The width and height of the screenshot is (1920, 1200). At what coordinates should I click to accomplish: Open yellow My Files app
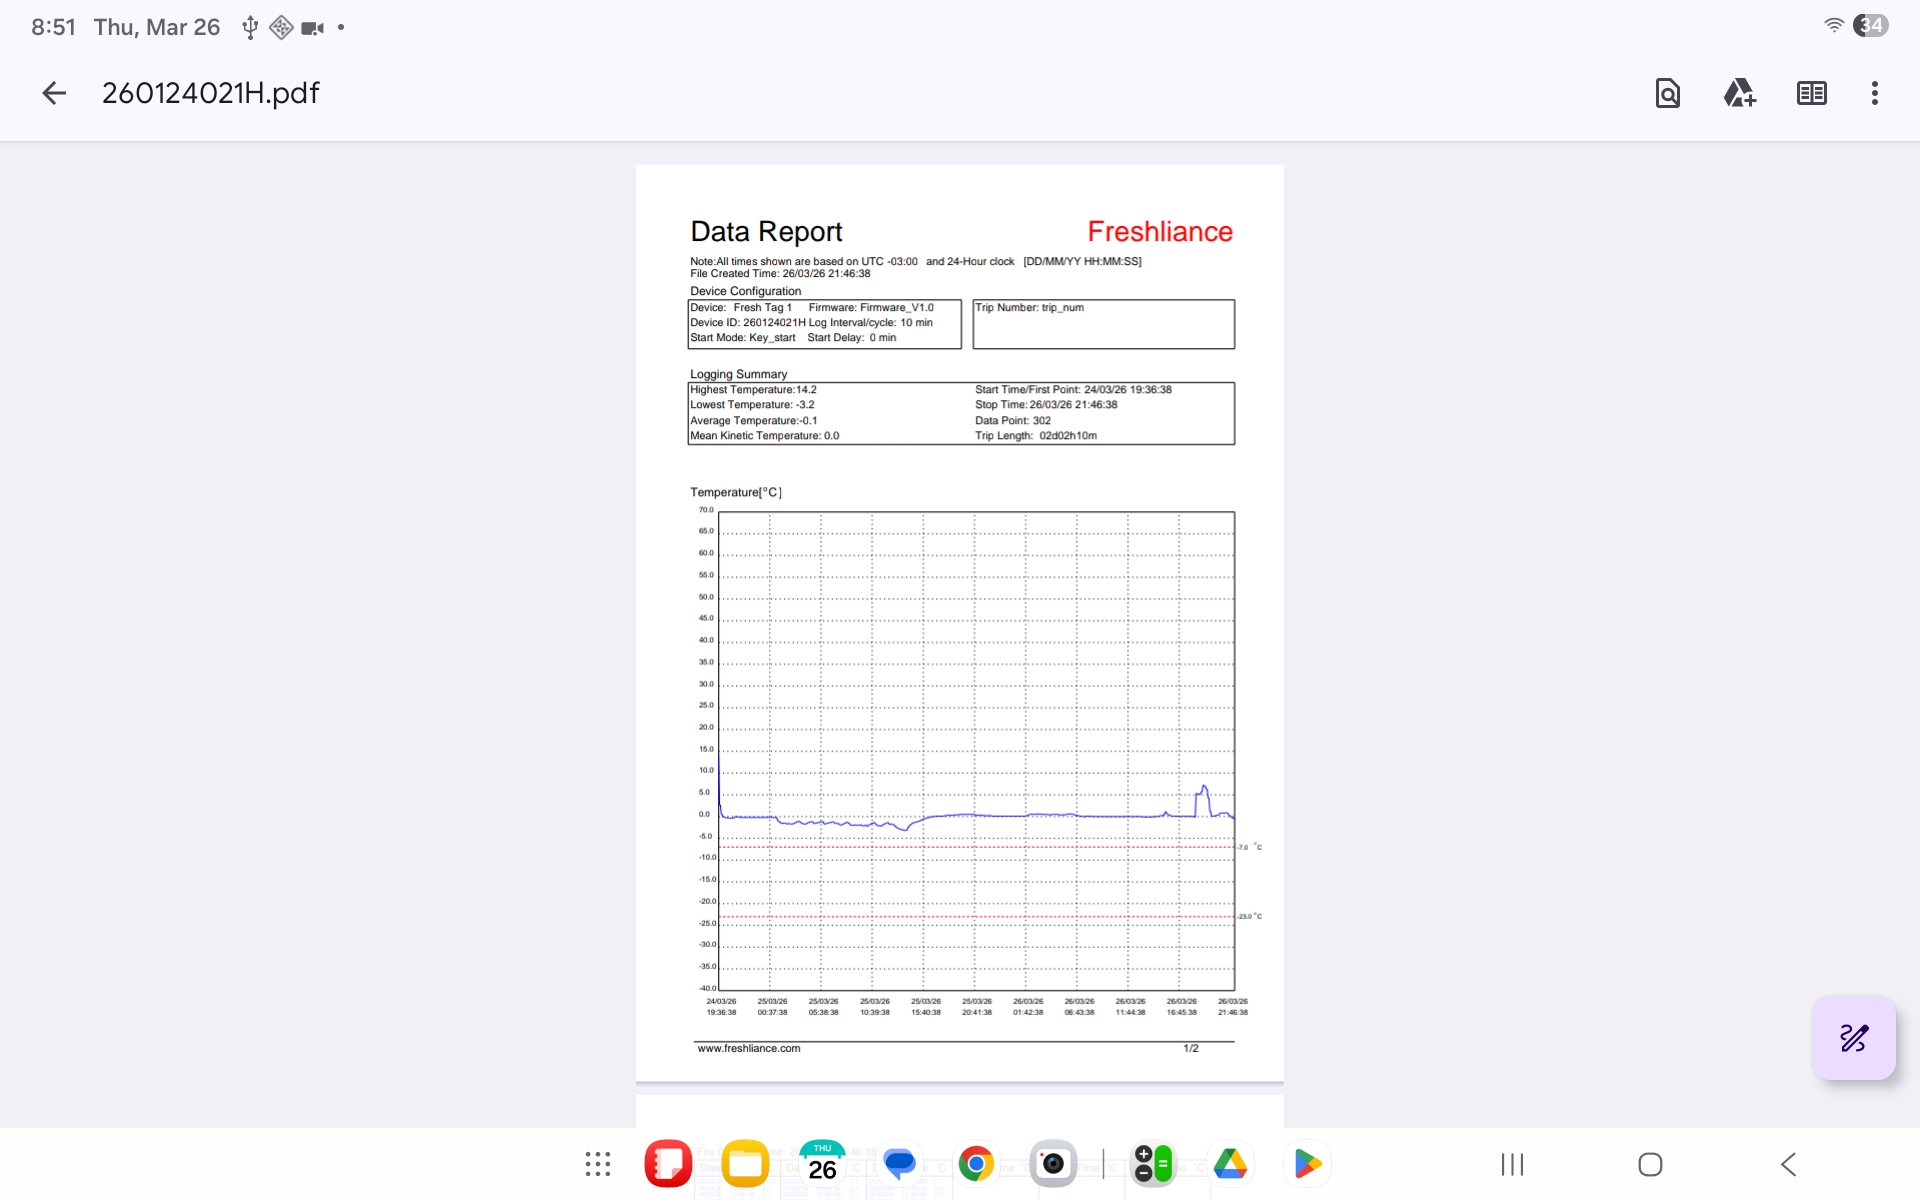[745, 1164]
